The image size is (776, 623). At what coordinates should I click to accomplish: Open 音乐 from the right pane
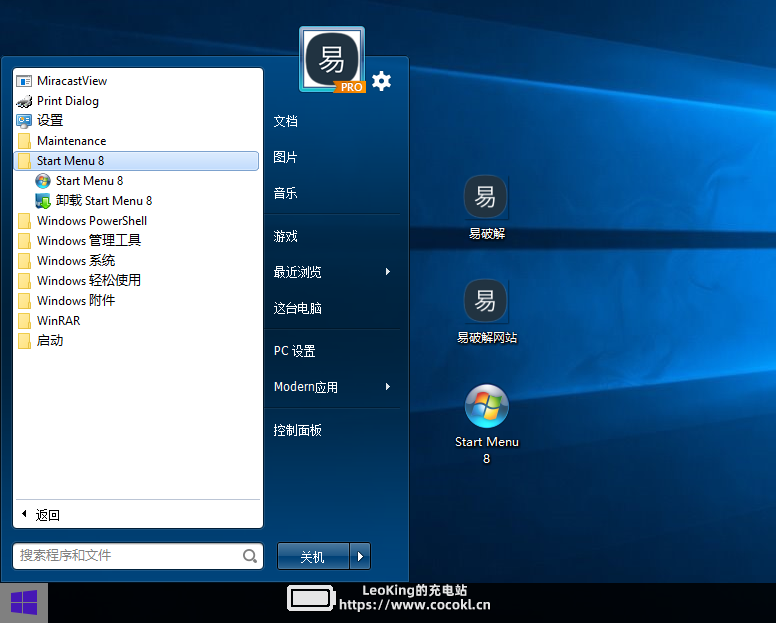pos(286,193)
